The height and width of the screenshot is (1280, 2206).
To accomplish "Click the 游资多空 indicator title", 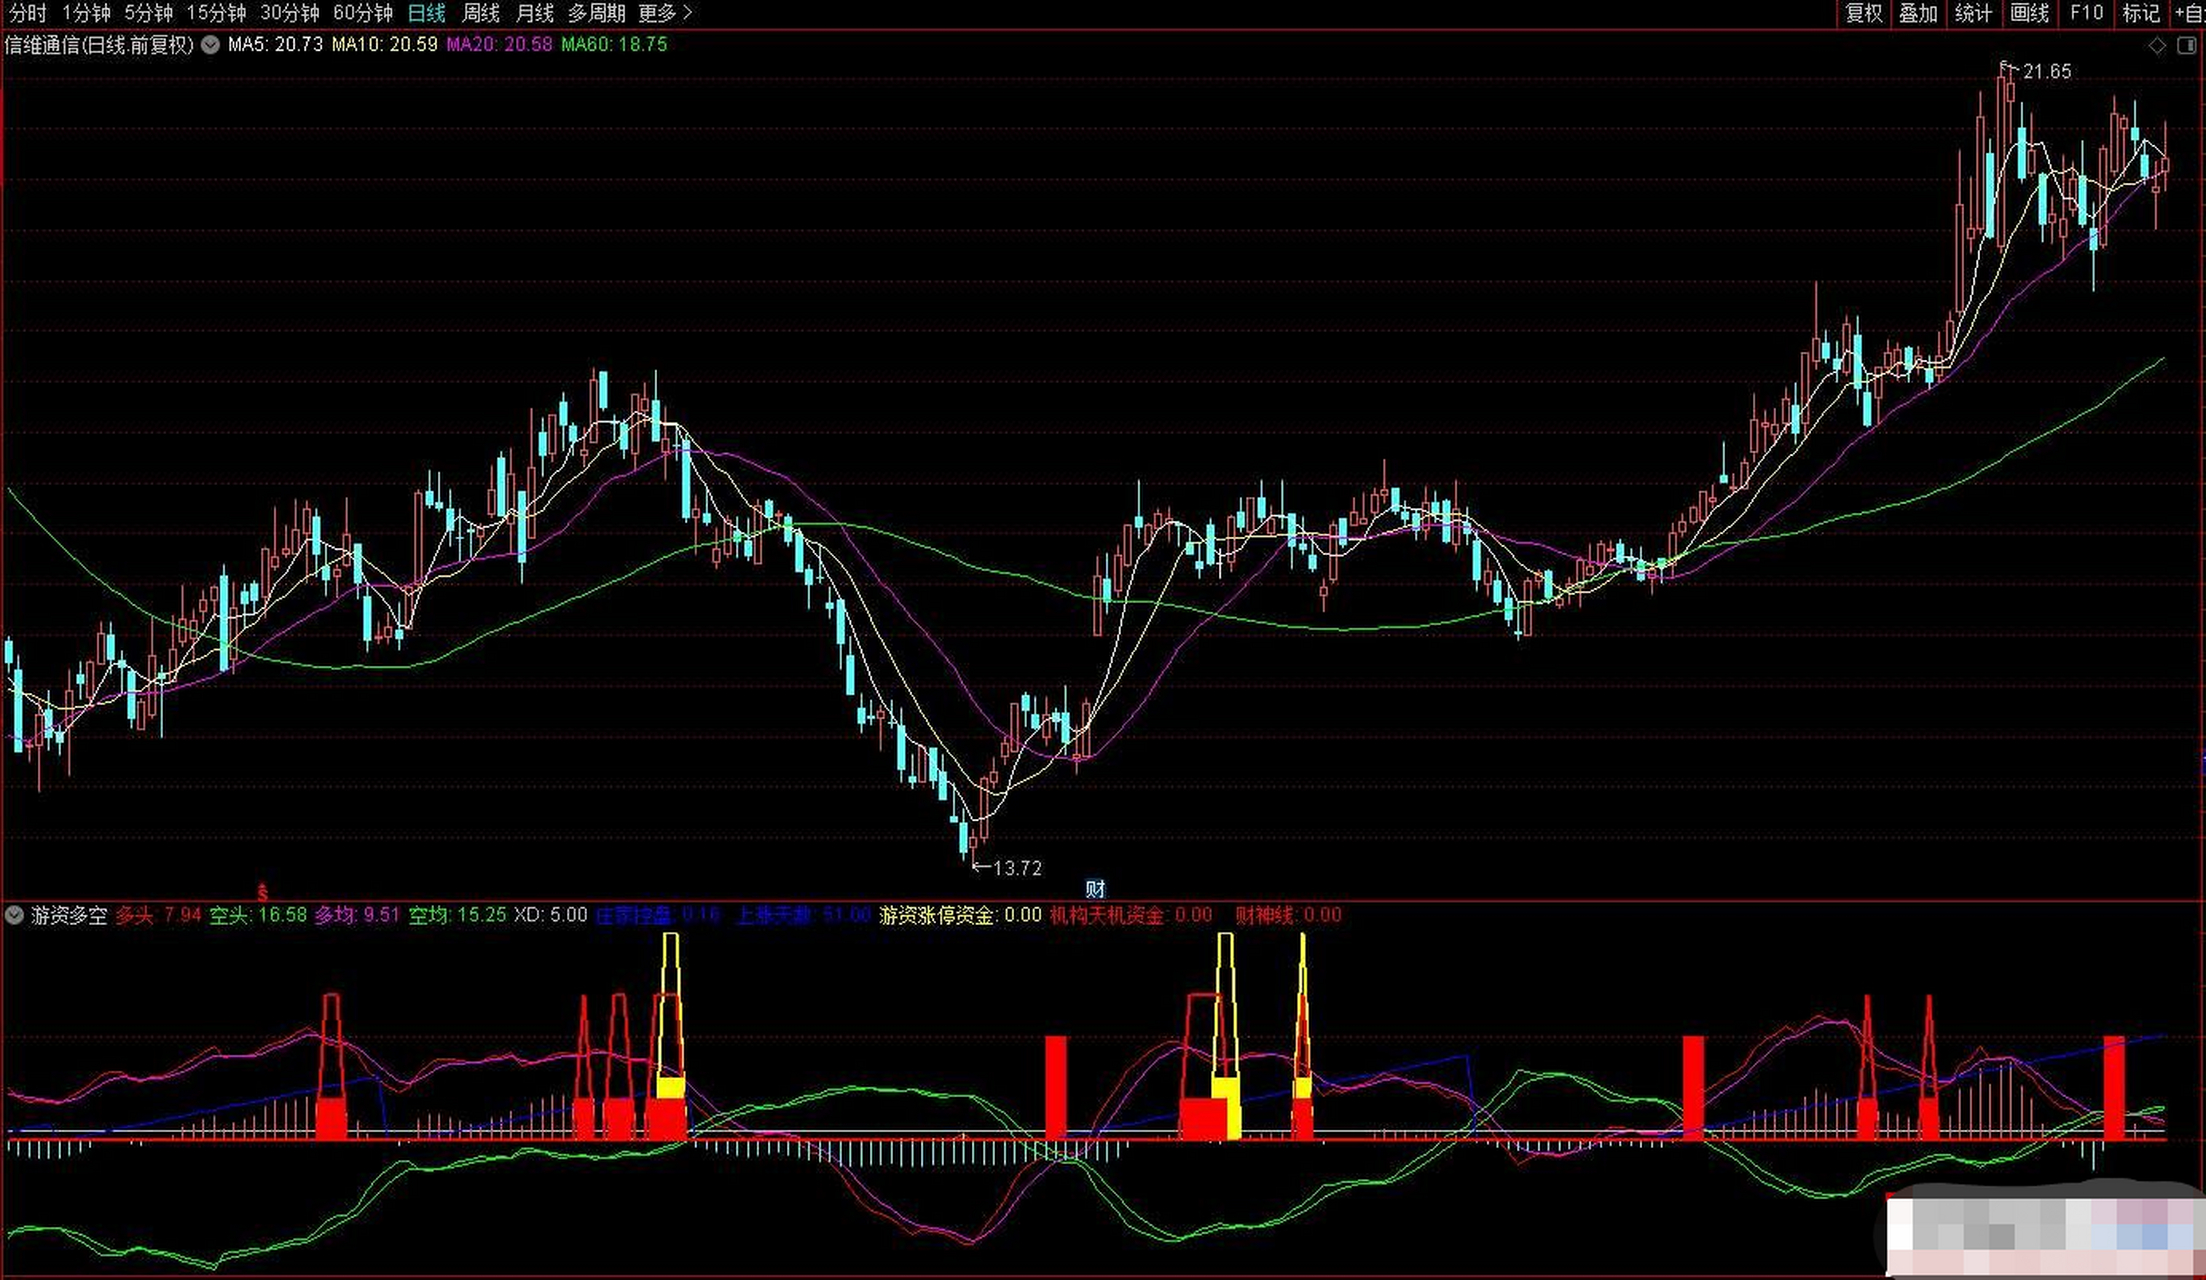I will 69,915.
